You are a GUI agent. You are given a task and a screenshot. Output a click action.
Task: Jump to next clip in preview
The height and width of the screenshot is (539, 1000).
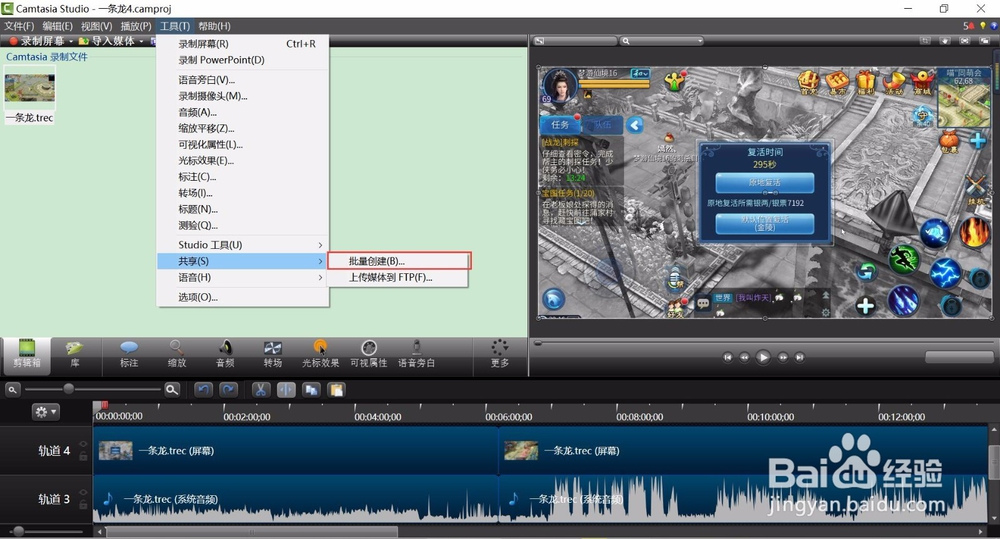[799, 357]
